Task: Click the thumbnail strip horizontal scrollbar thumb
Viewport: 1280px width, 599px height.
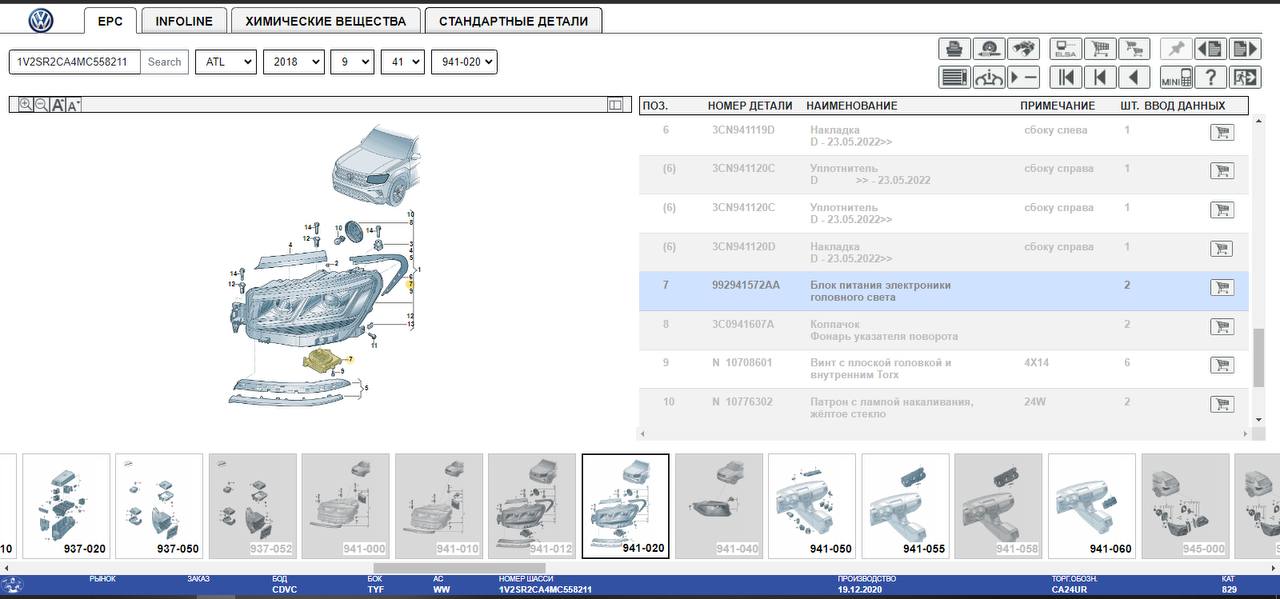Action: (459, 568)
